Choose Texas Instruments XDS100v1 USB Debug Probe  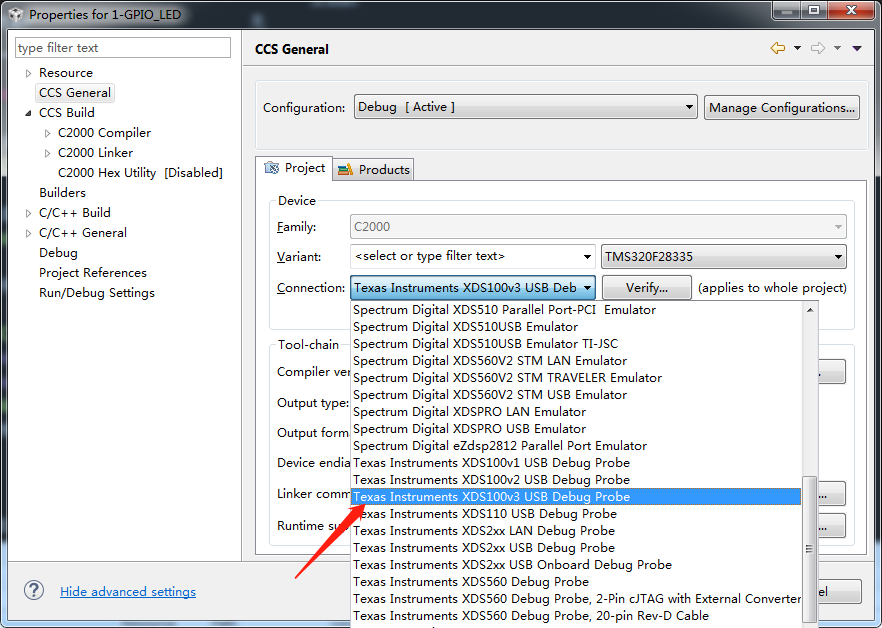[x=576, y=463]
